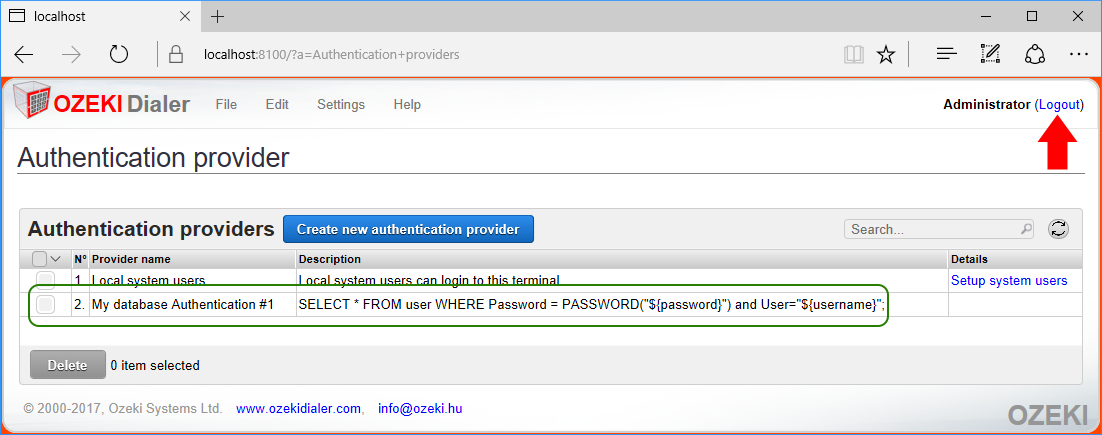Open the Settings menu

[341, 104]
